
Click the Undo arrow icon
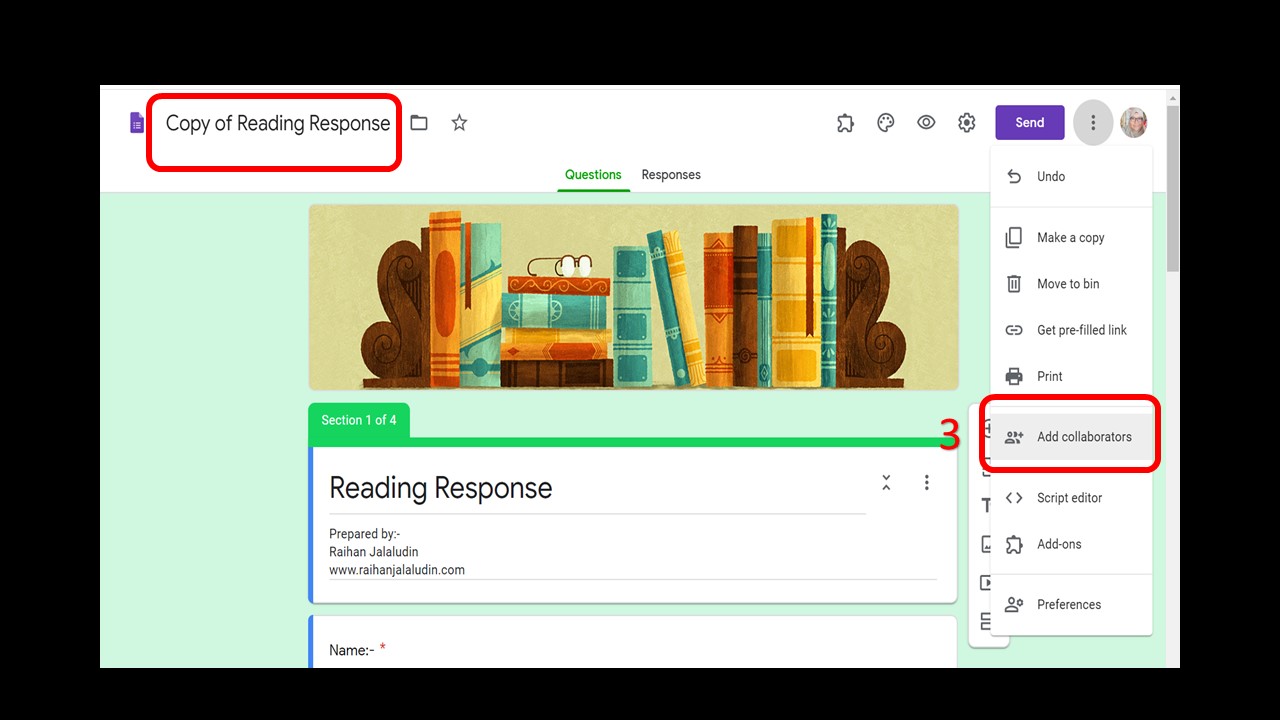click(1014, 176)
